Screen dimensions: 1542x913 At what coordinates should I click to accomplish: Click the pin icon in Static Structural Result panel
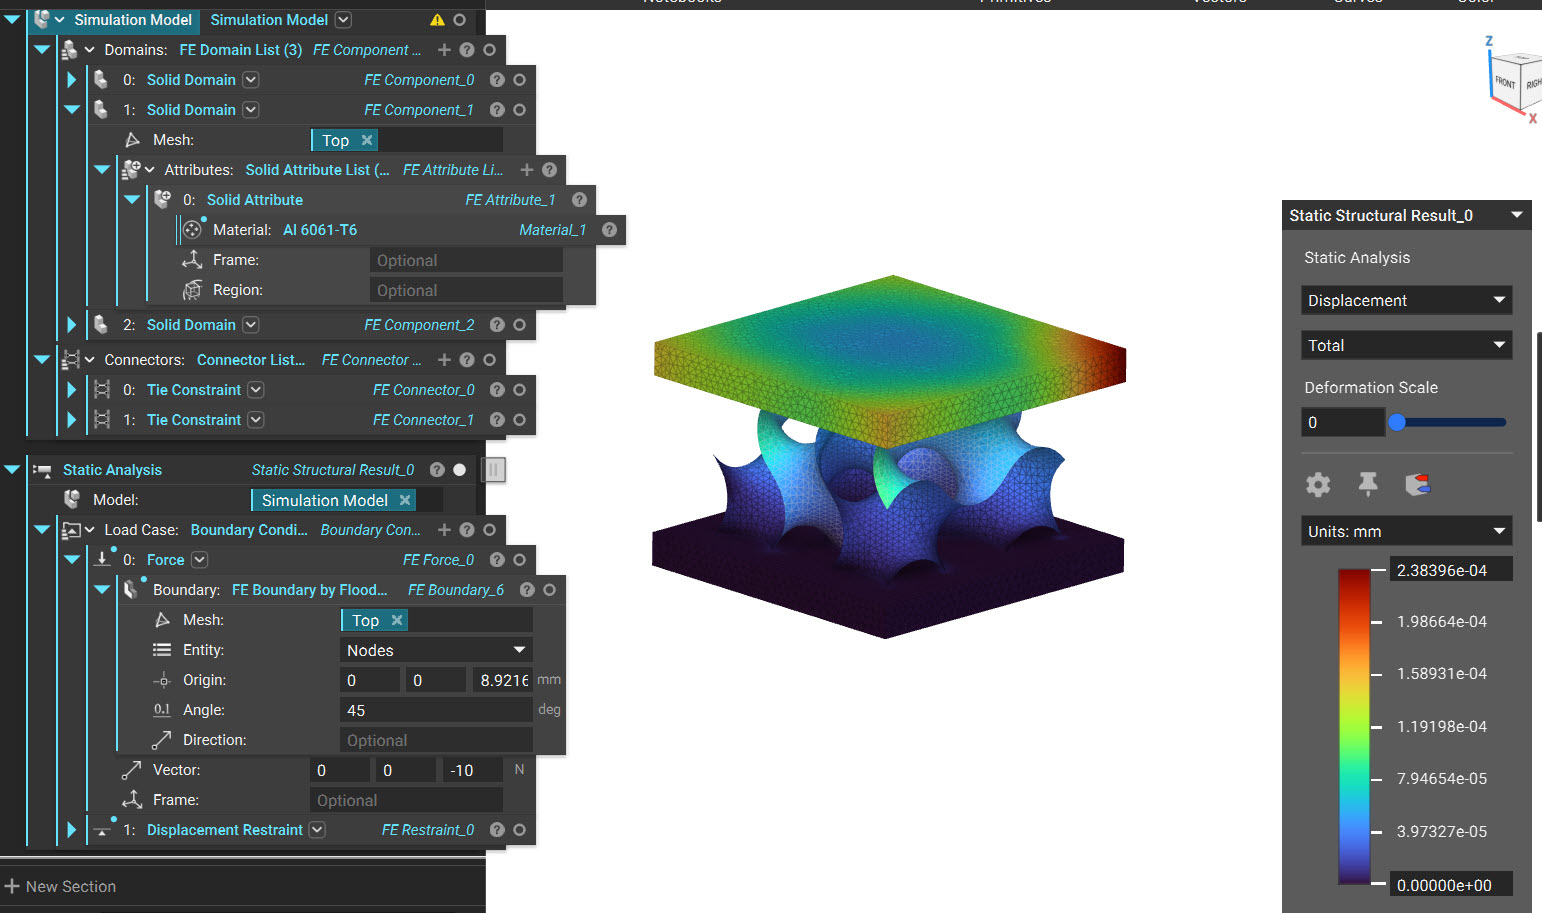pyautogui.click(x=1367, y=484)
